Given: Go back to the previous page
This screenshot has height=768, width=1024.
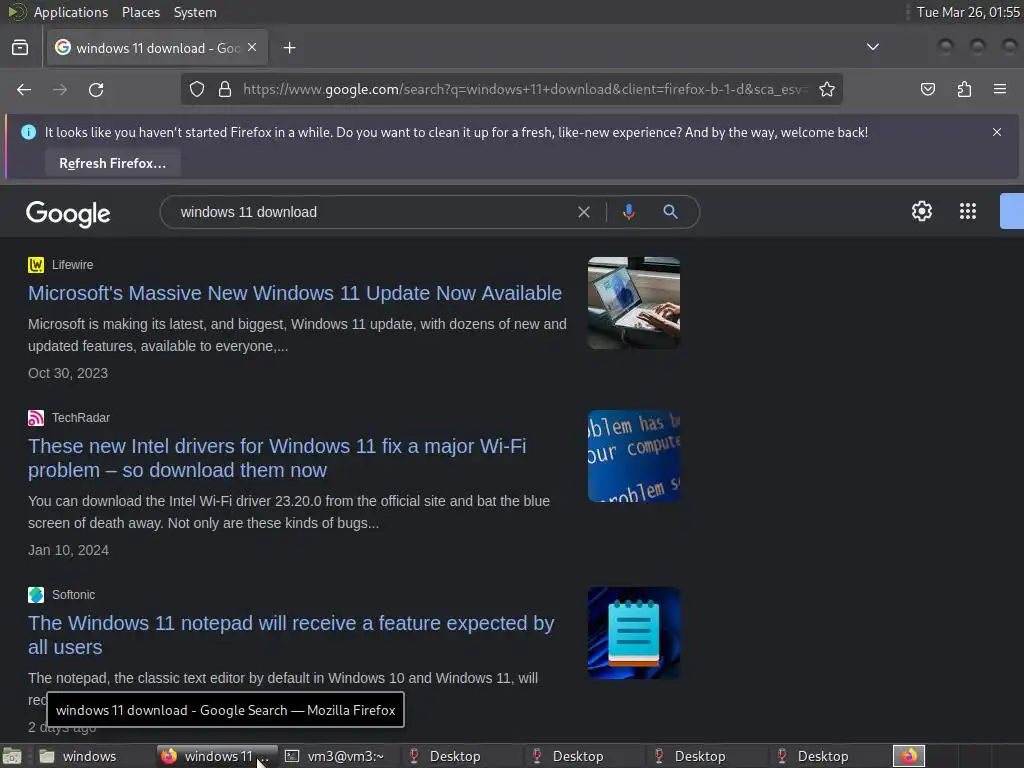Looking at the screenshot, I should [24, 89].
